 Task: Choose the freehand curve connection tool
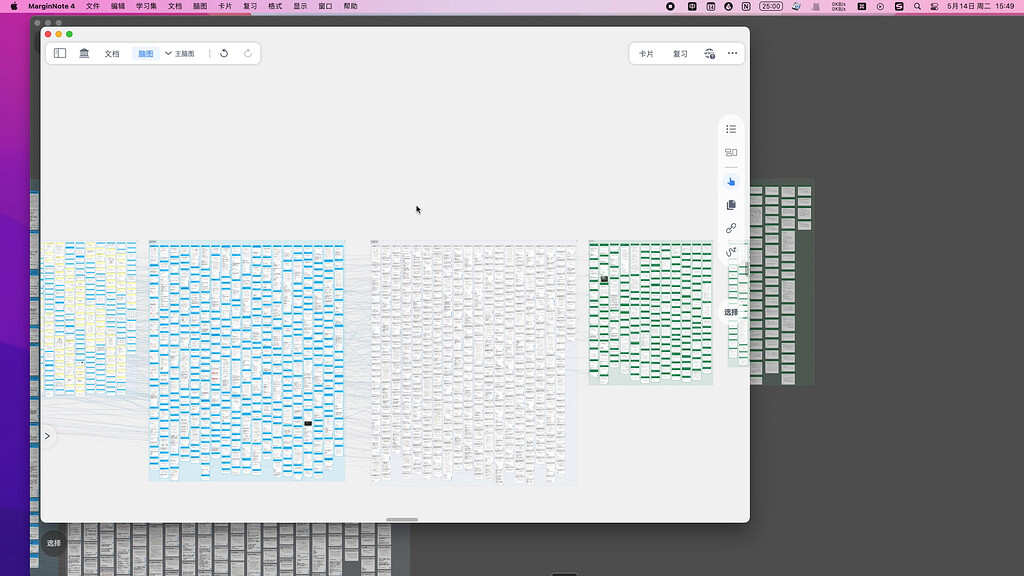pyautogui.click(x=731, y=251)
